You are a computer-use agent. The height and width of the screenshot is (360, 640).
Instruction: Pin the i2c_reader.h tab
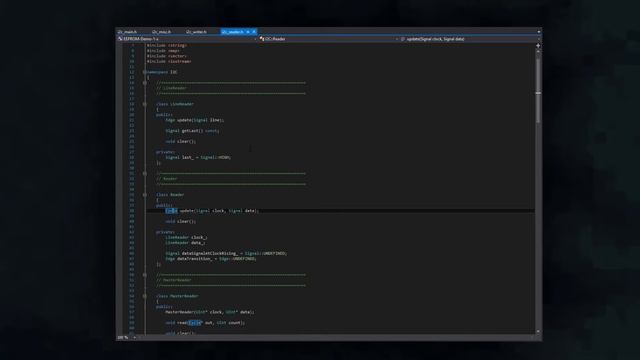tap(248, 32)
